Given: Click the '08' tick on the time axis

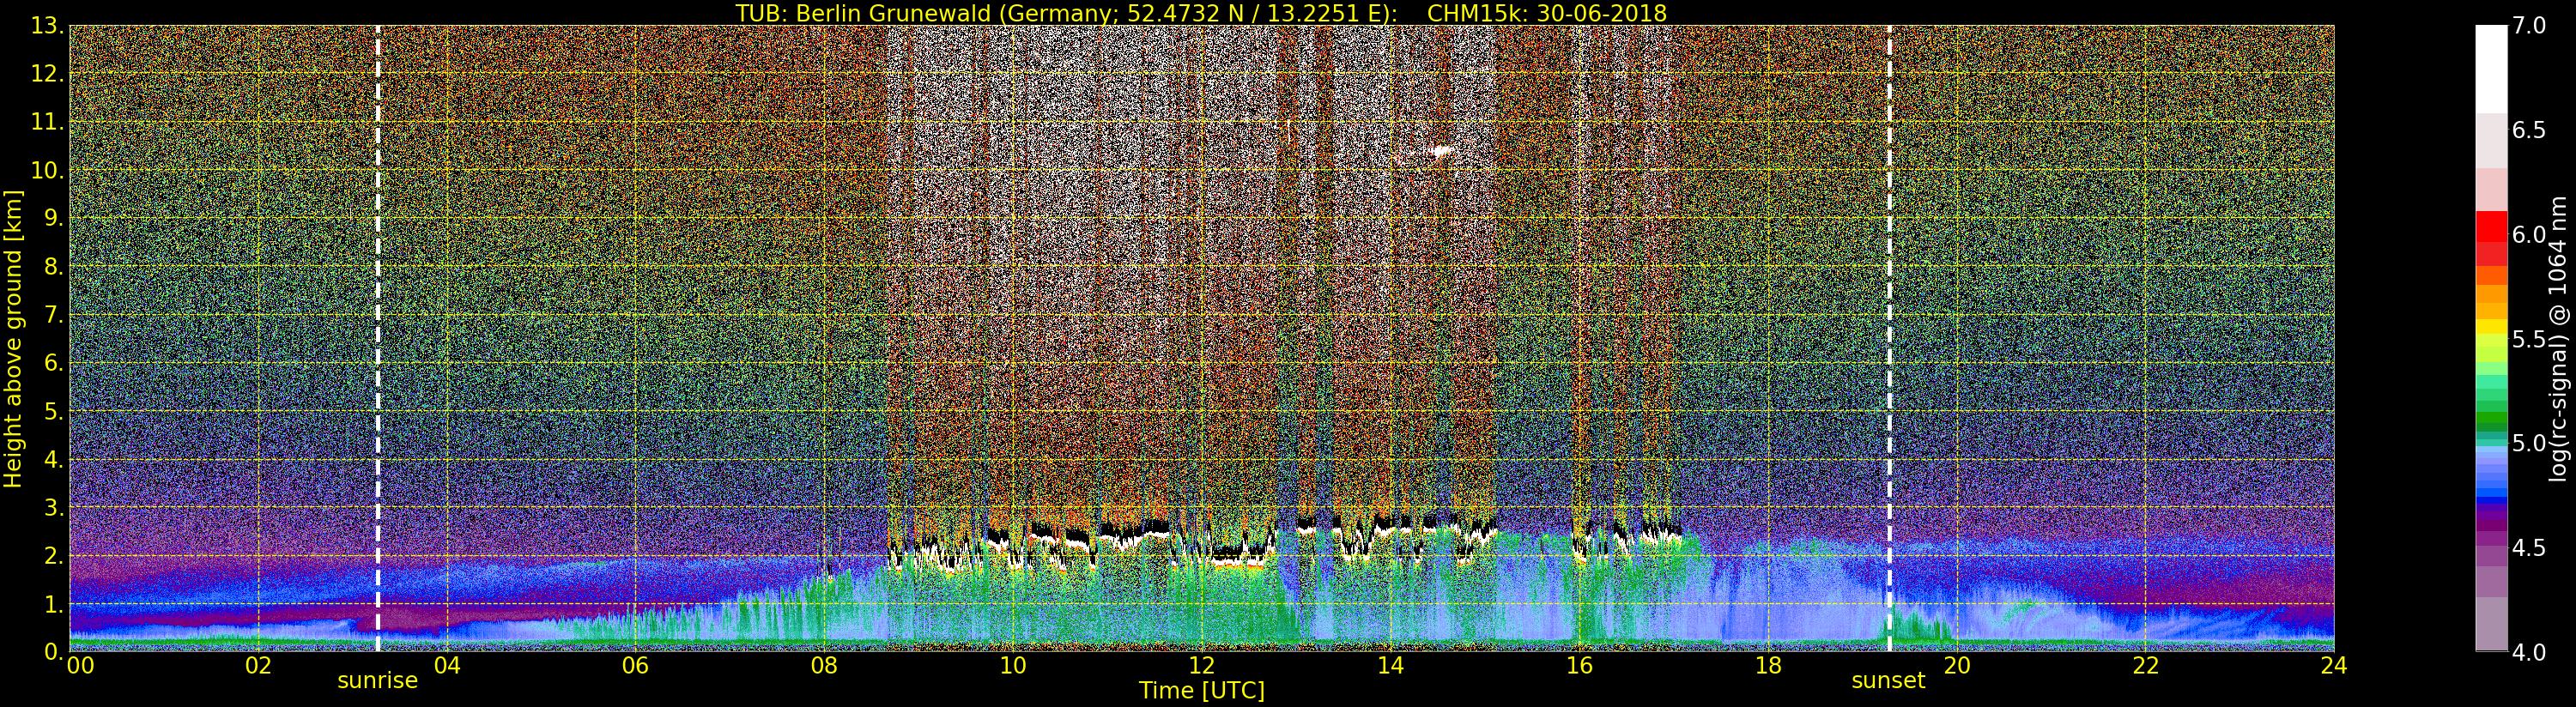Looking at the screenshot, I should [x=824, y=665].
